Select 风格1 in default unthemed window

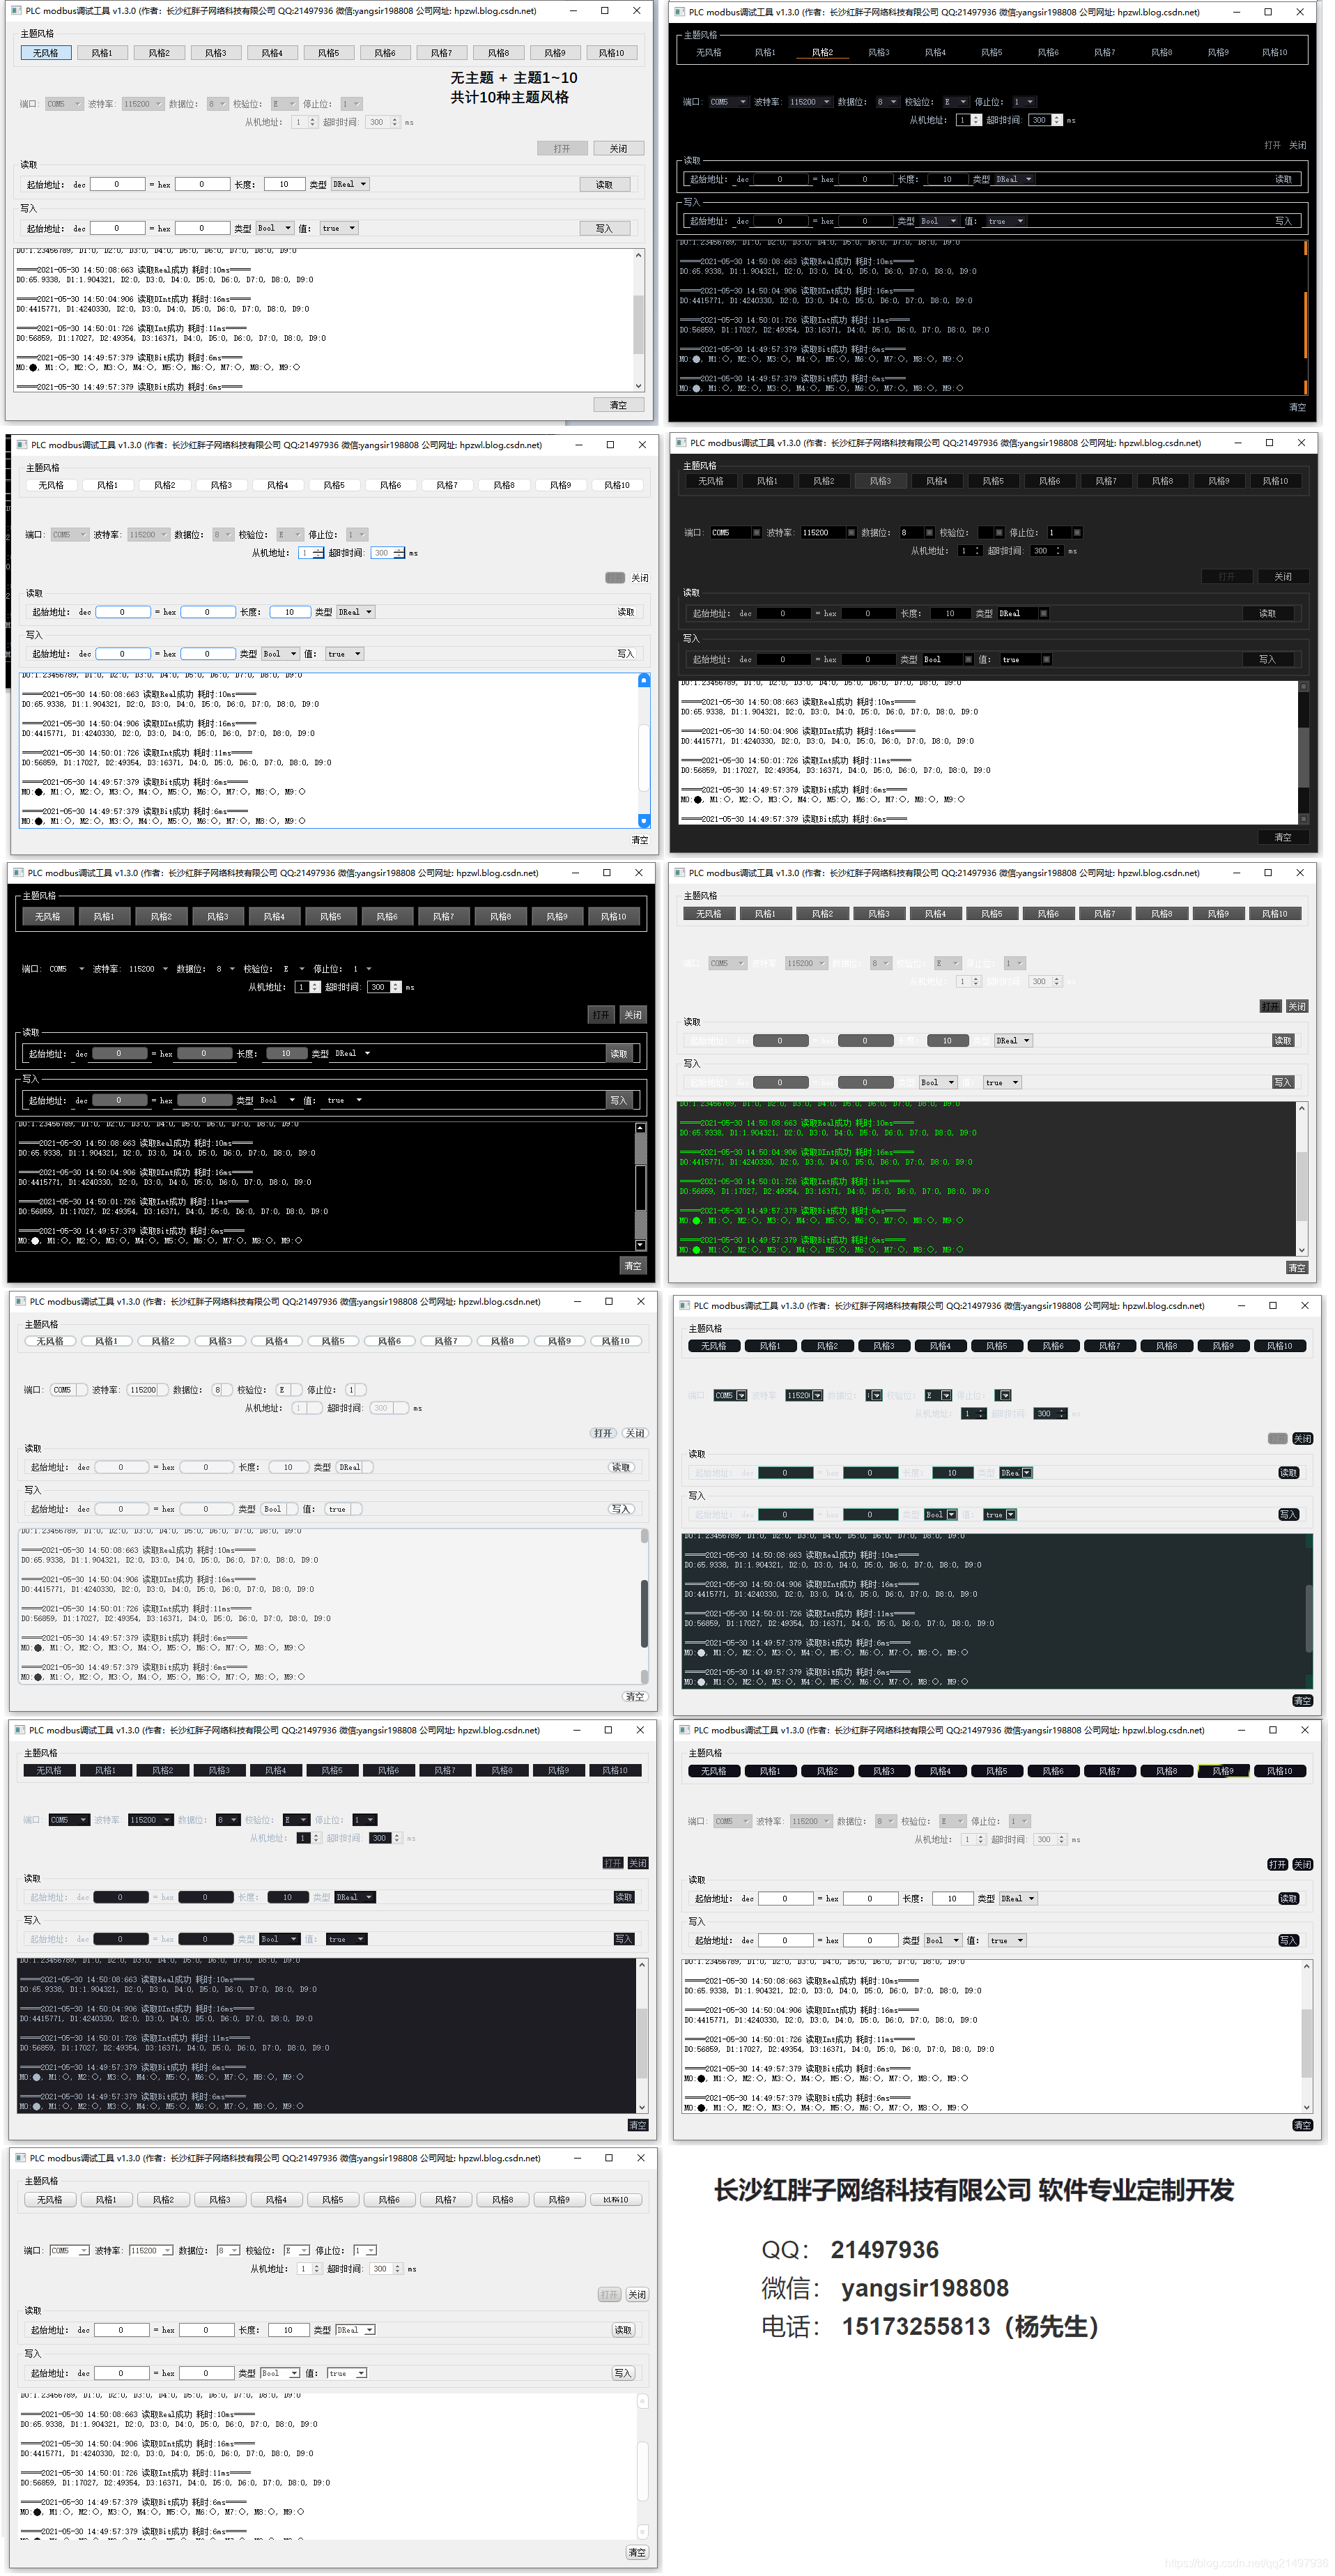coord(102,53)
